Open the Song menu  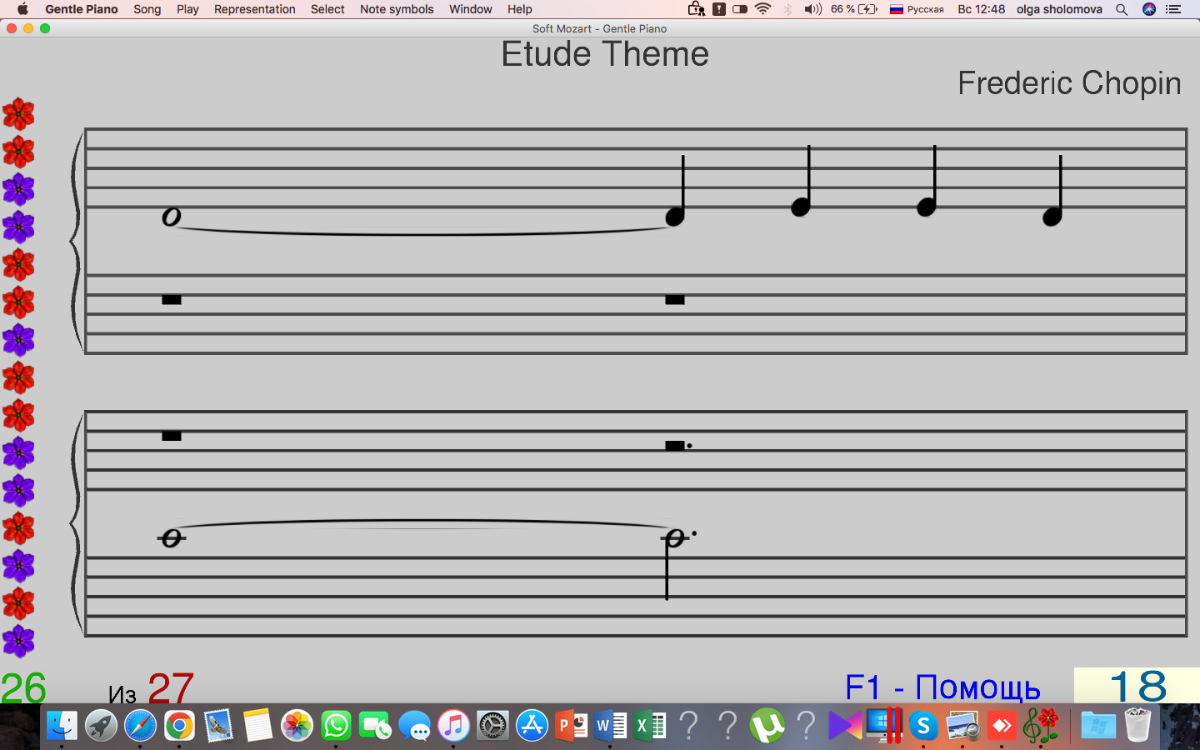pyautogui.click(x=147, y=9)
